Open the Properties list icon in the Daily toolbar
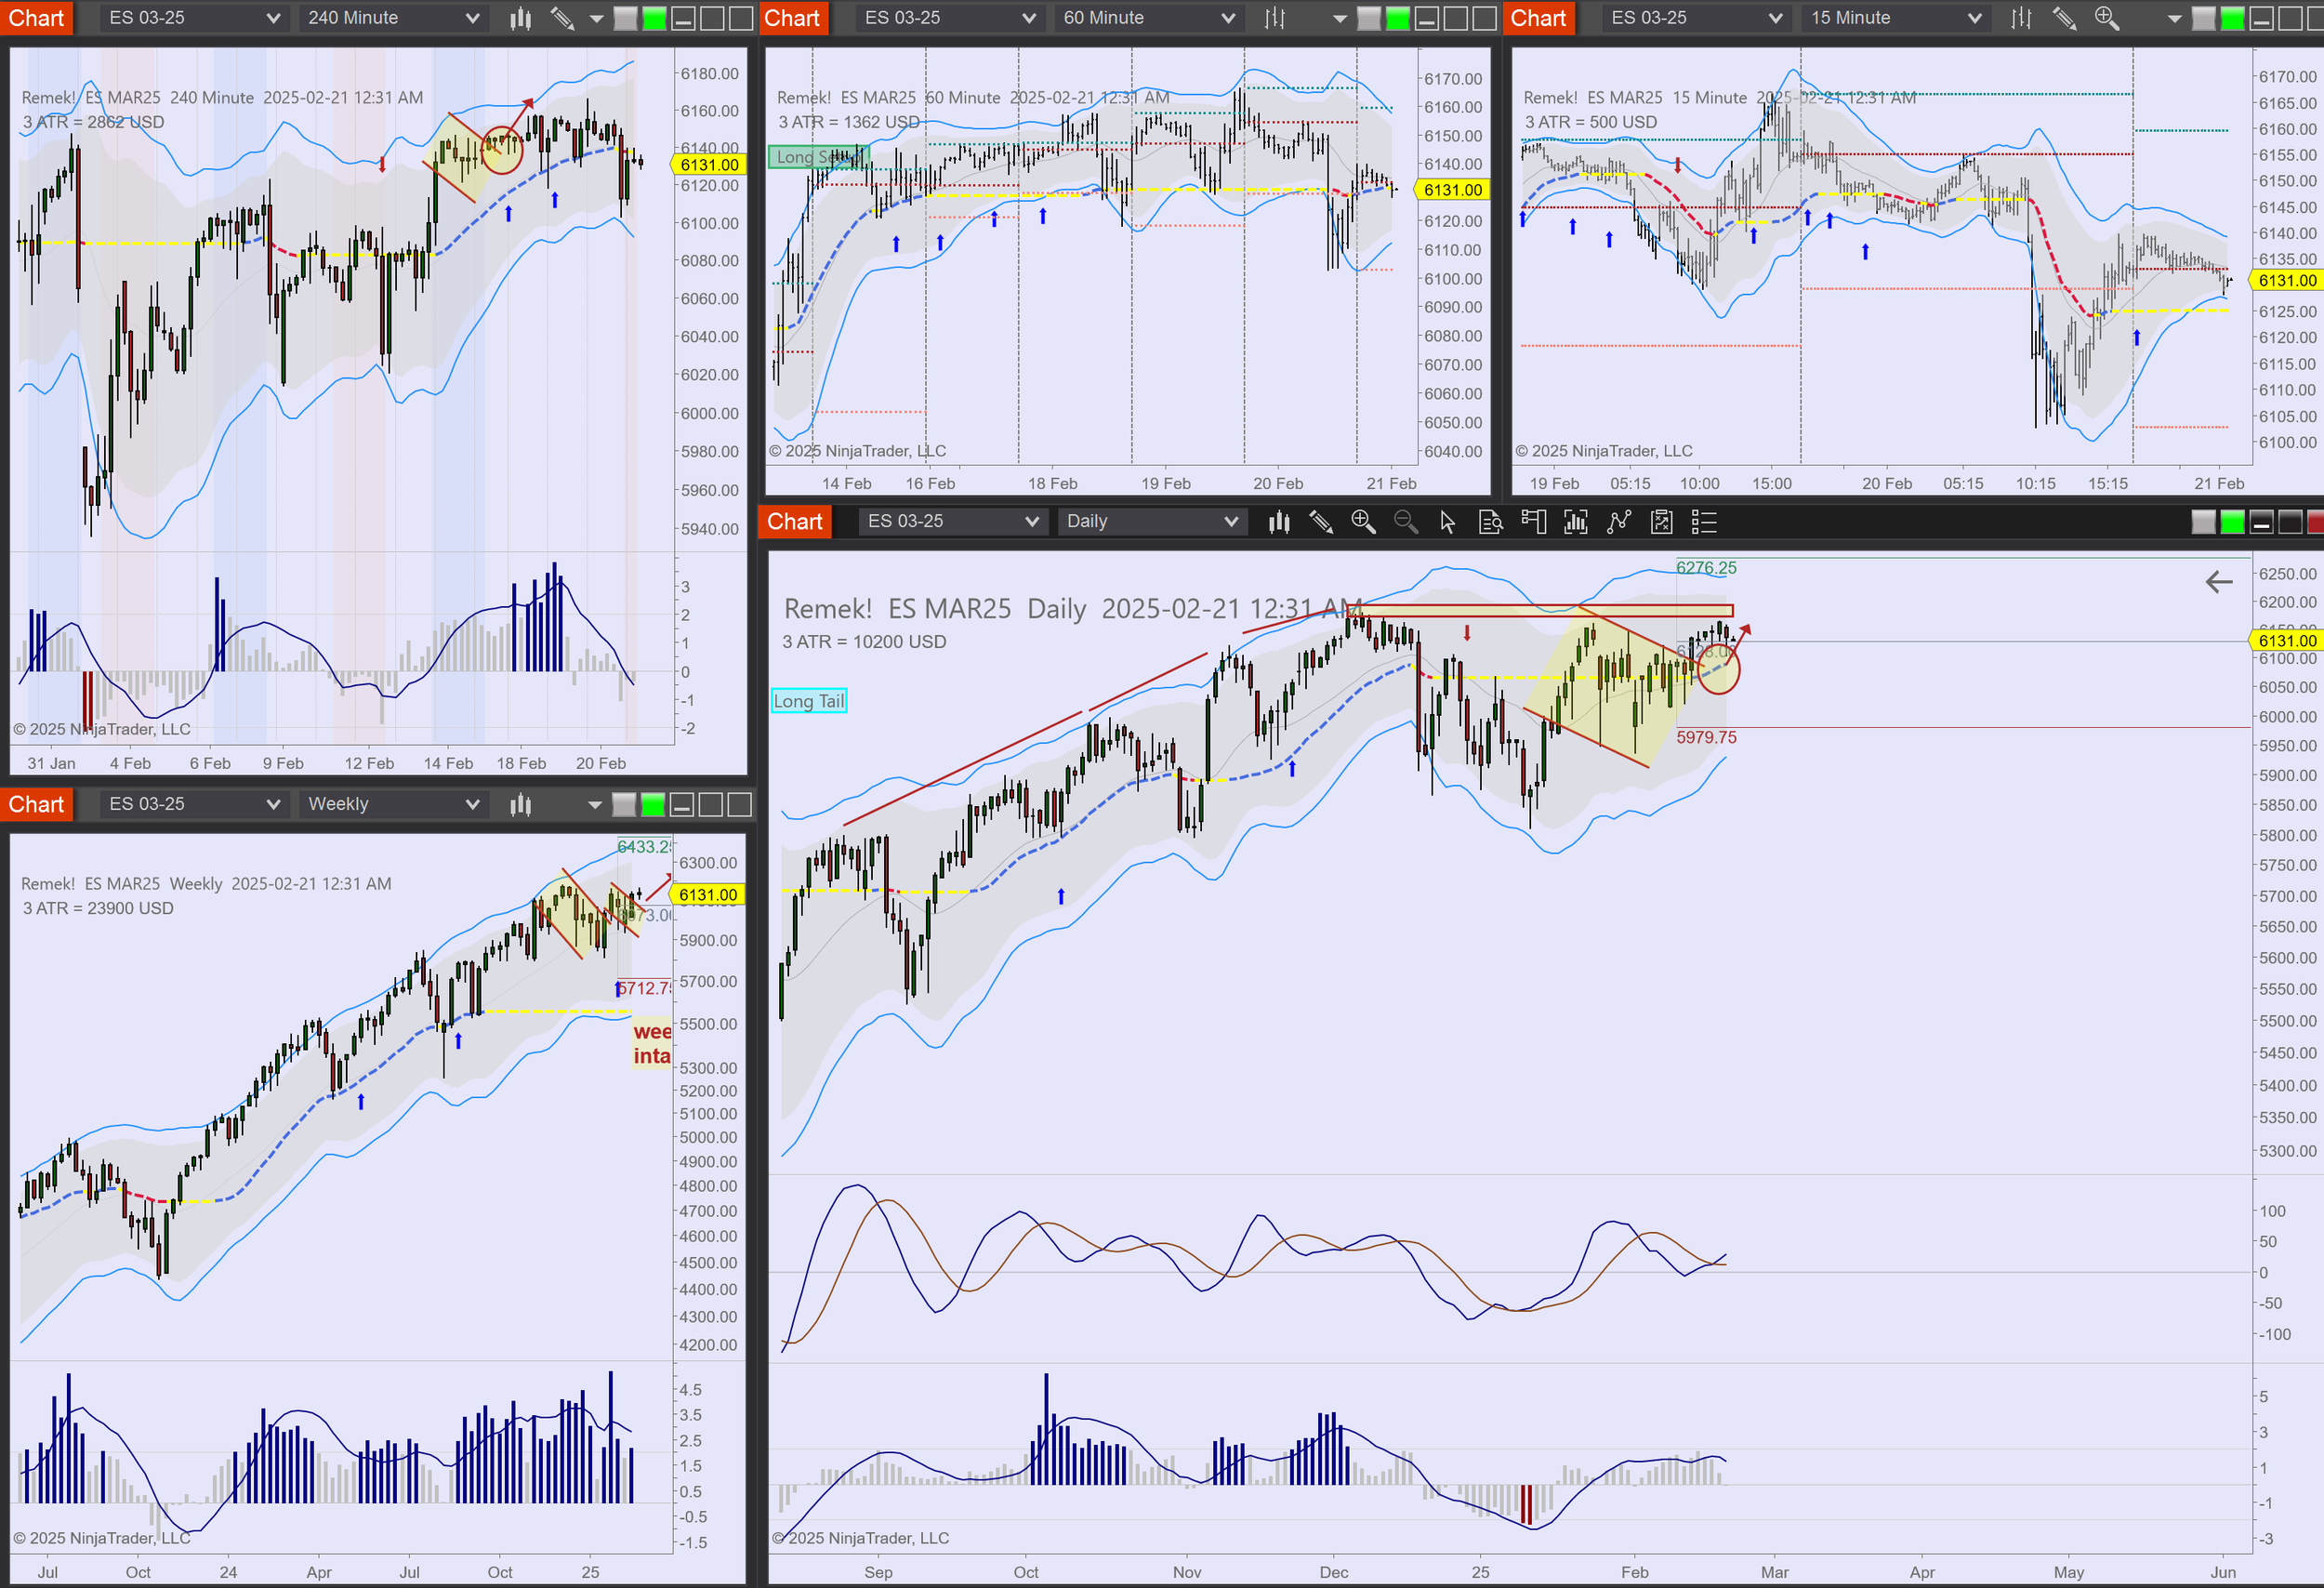 pyautogui.click(x=1704, y=522)
